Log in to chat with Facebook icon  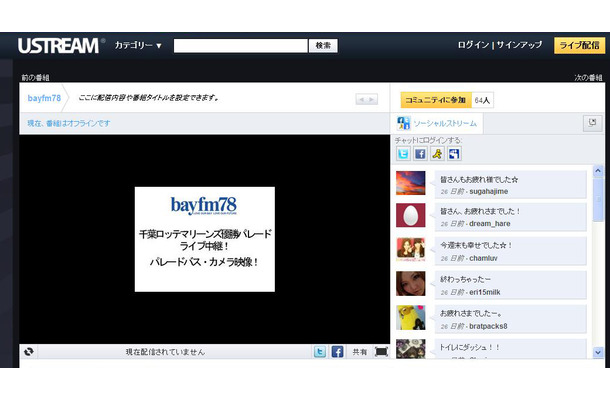[420, 154]
